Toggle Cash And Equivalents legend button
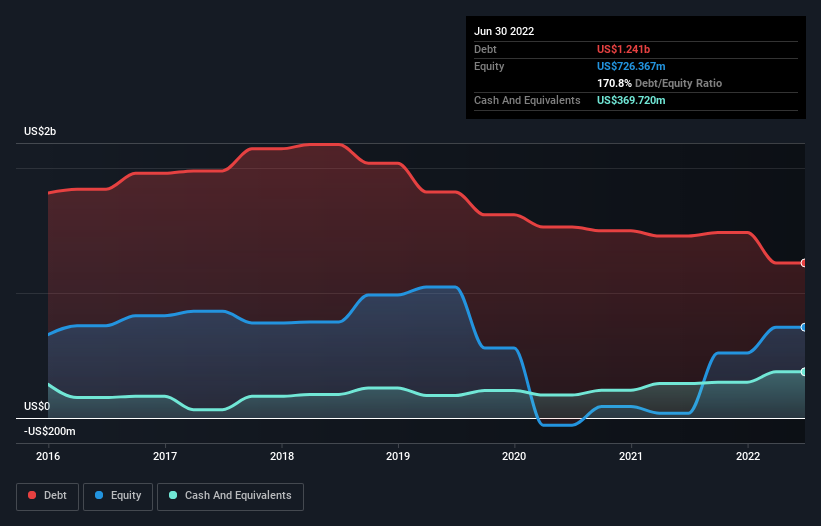This screenshot has height=526, width=821. point(230,496)
